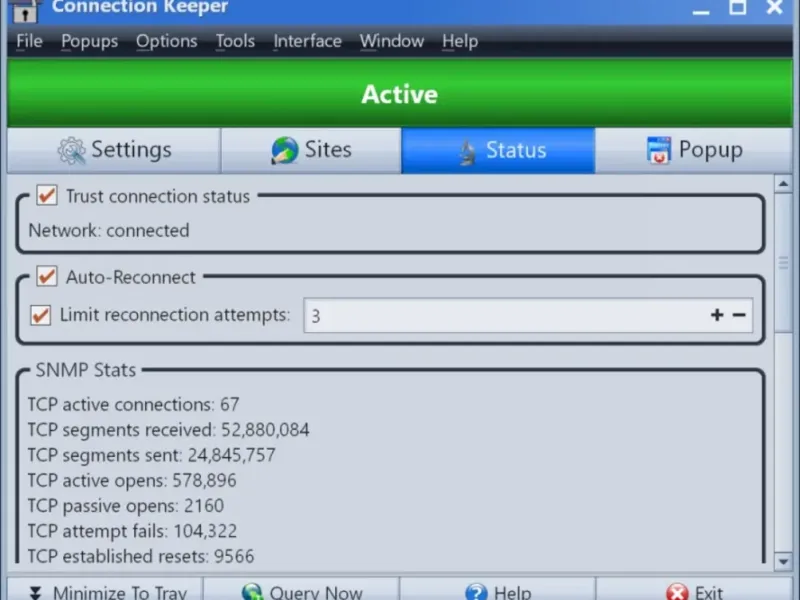Click 'TCP attempt fails: 104,322' line

coord(132,531)
